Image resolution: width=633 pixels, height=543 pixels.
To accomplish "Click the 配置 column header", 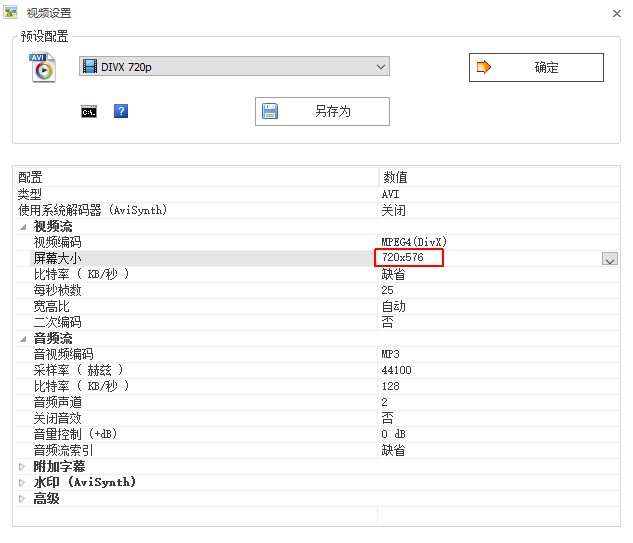I will tap(30, 177).
